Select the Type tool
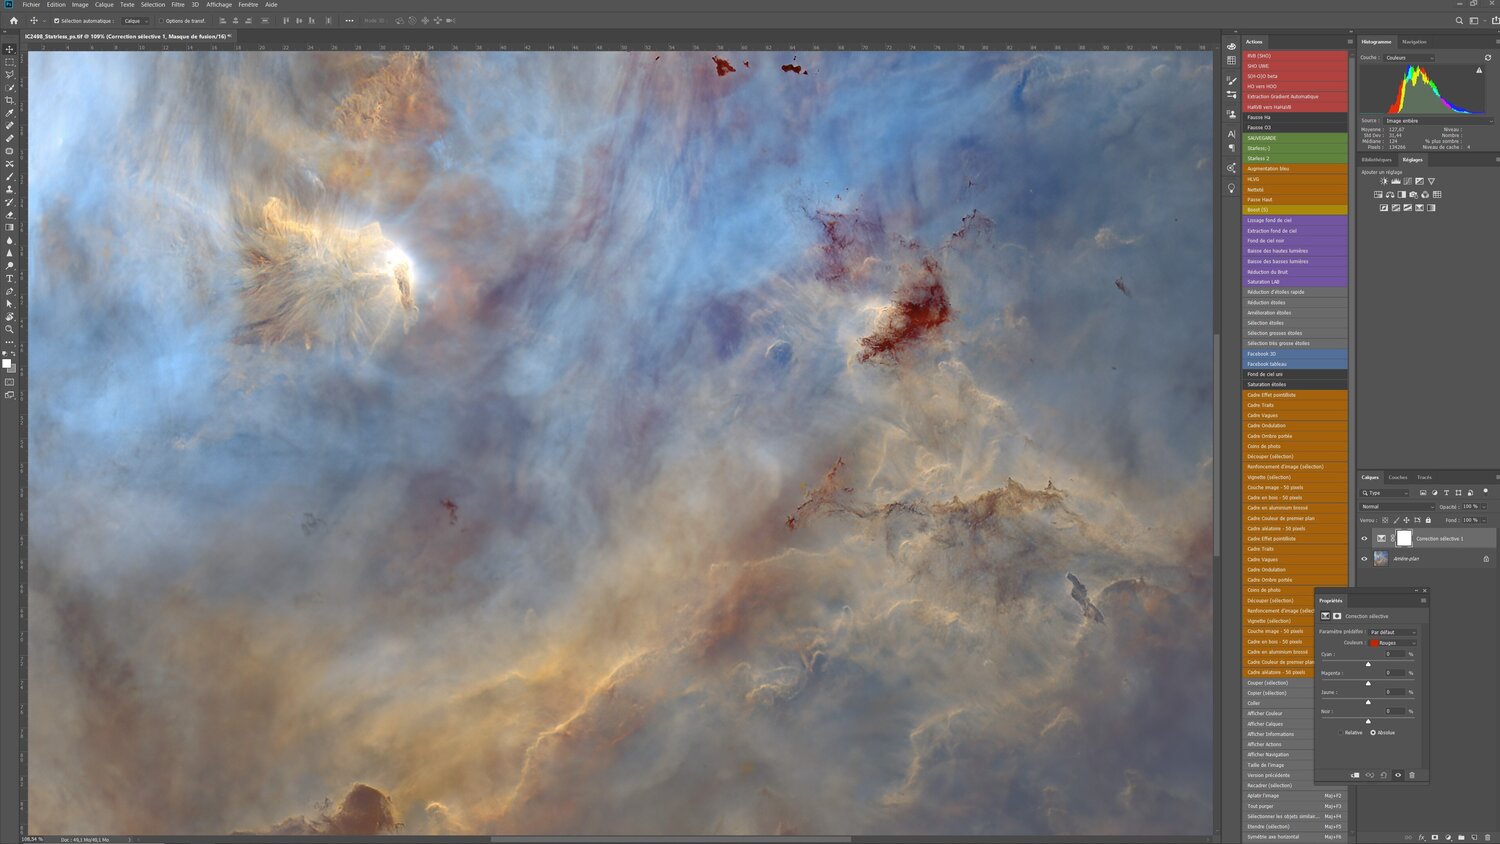Viewport: 1500px width, 844px height. [10, 278]
